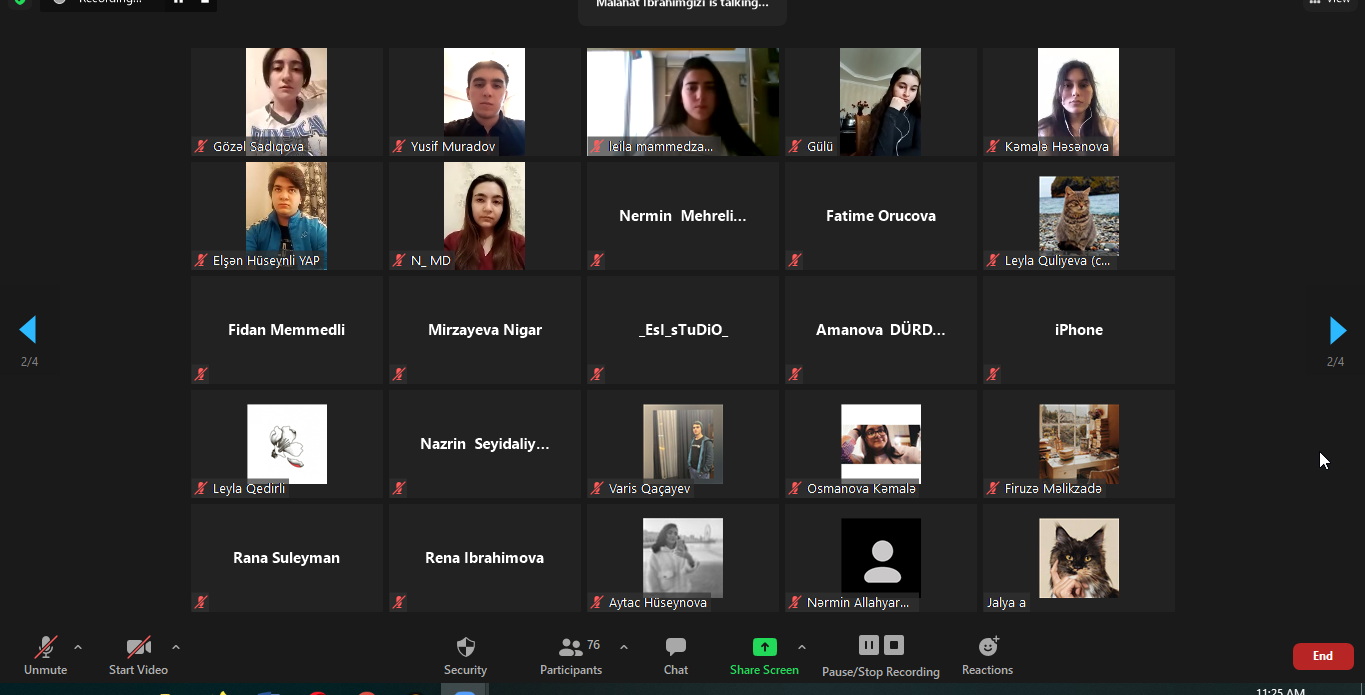
Task: Click the red End button
Action: (x=1323, y=656)
